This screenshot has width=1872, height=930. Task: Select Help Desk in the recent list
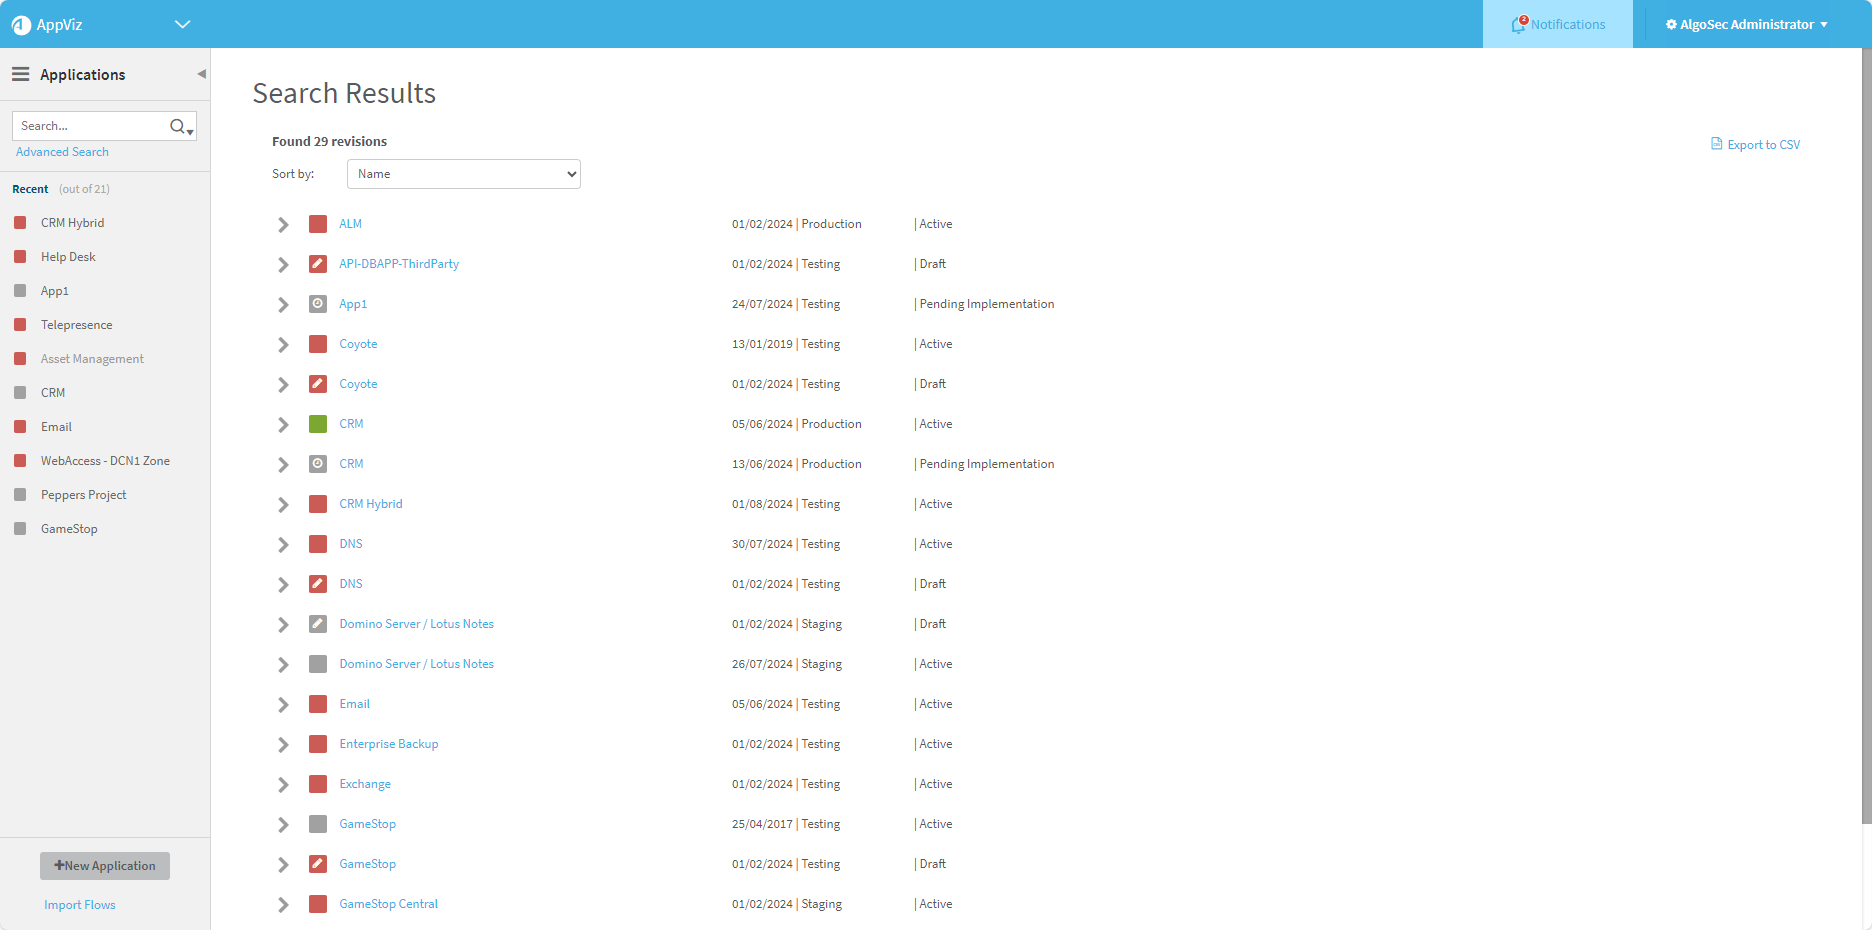[x=68, y=257]
